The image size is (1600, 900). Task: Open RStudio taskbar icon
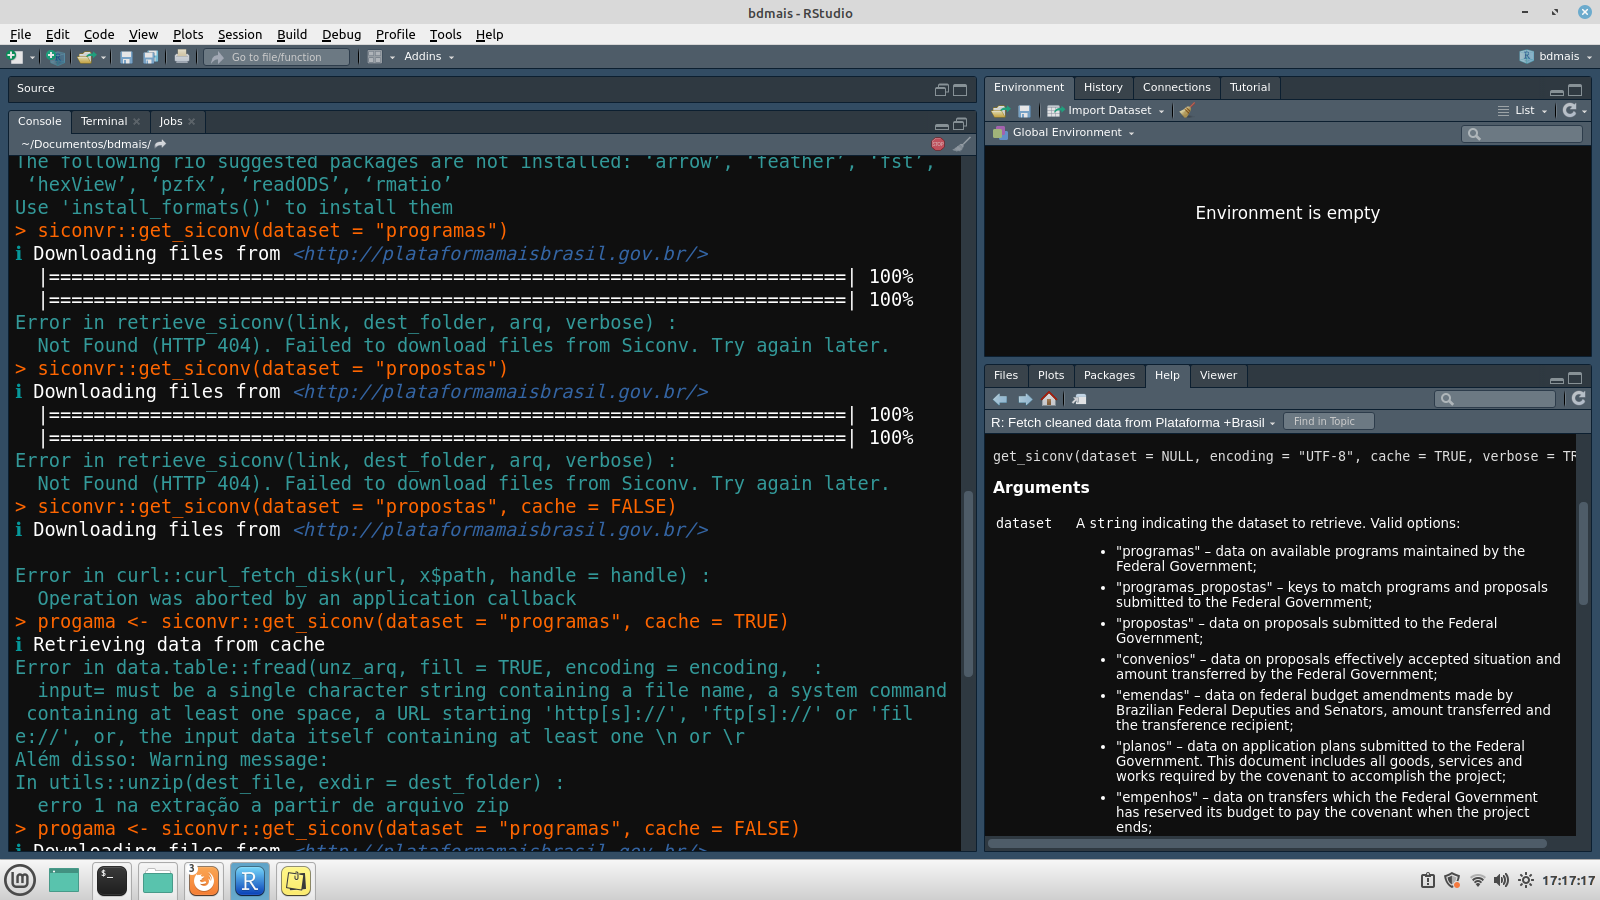point(250,880)
